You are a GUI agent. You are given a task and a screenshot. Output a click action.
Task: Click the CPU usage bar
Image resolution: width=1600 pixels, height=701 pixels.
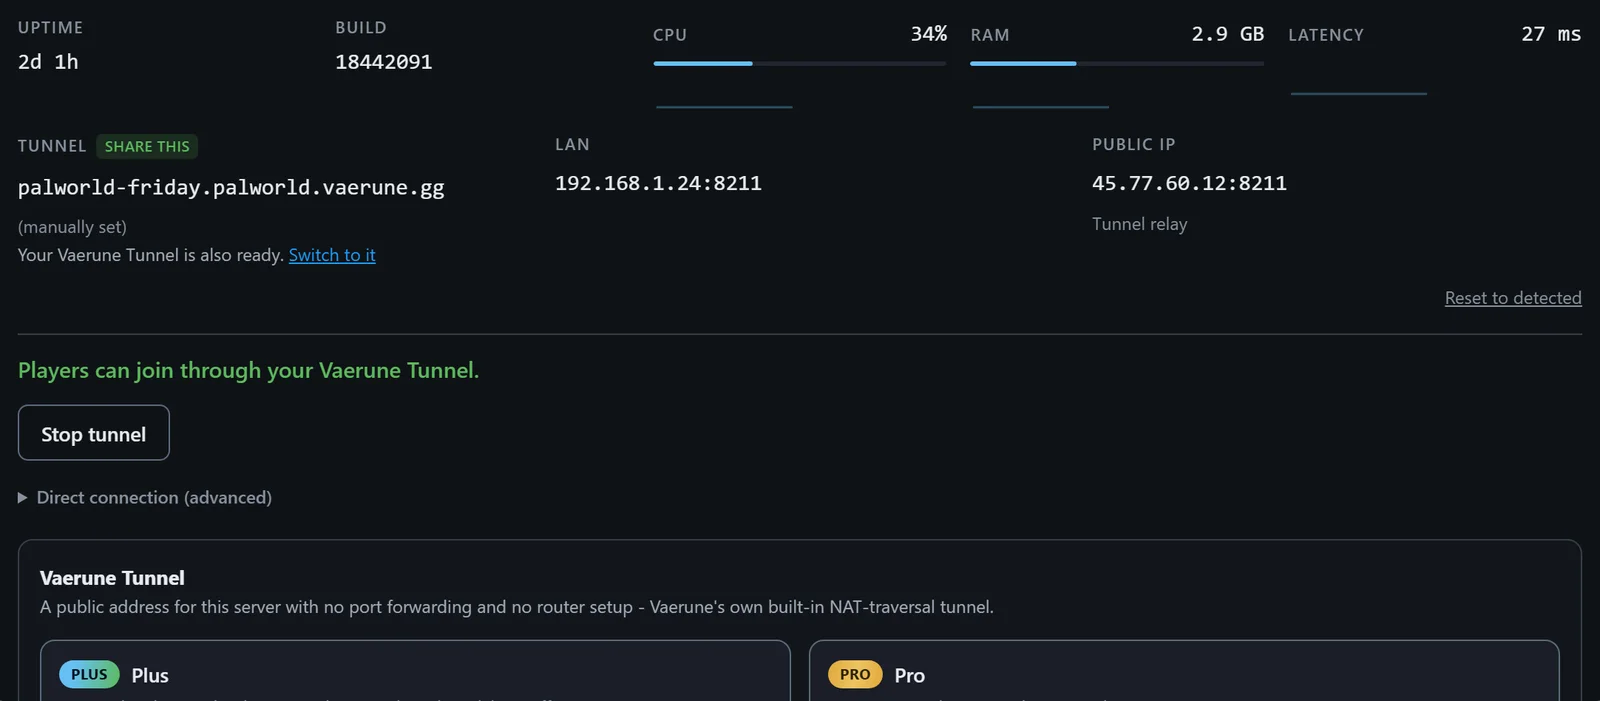coord(800,63)
